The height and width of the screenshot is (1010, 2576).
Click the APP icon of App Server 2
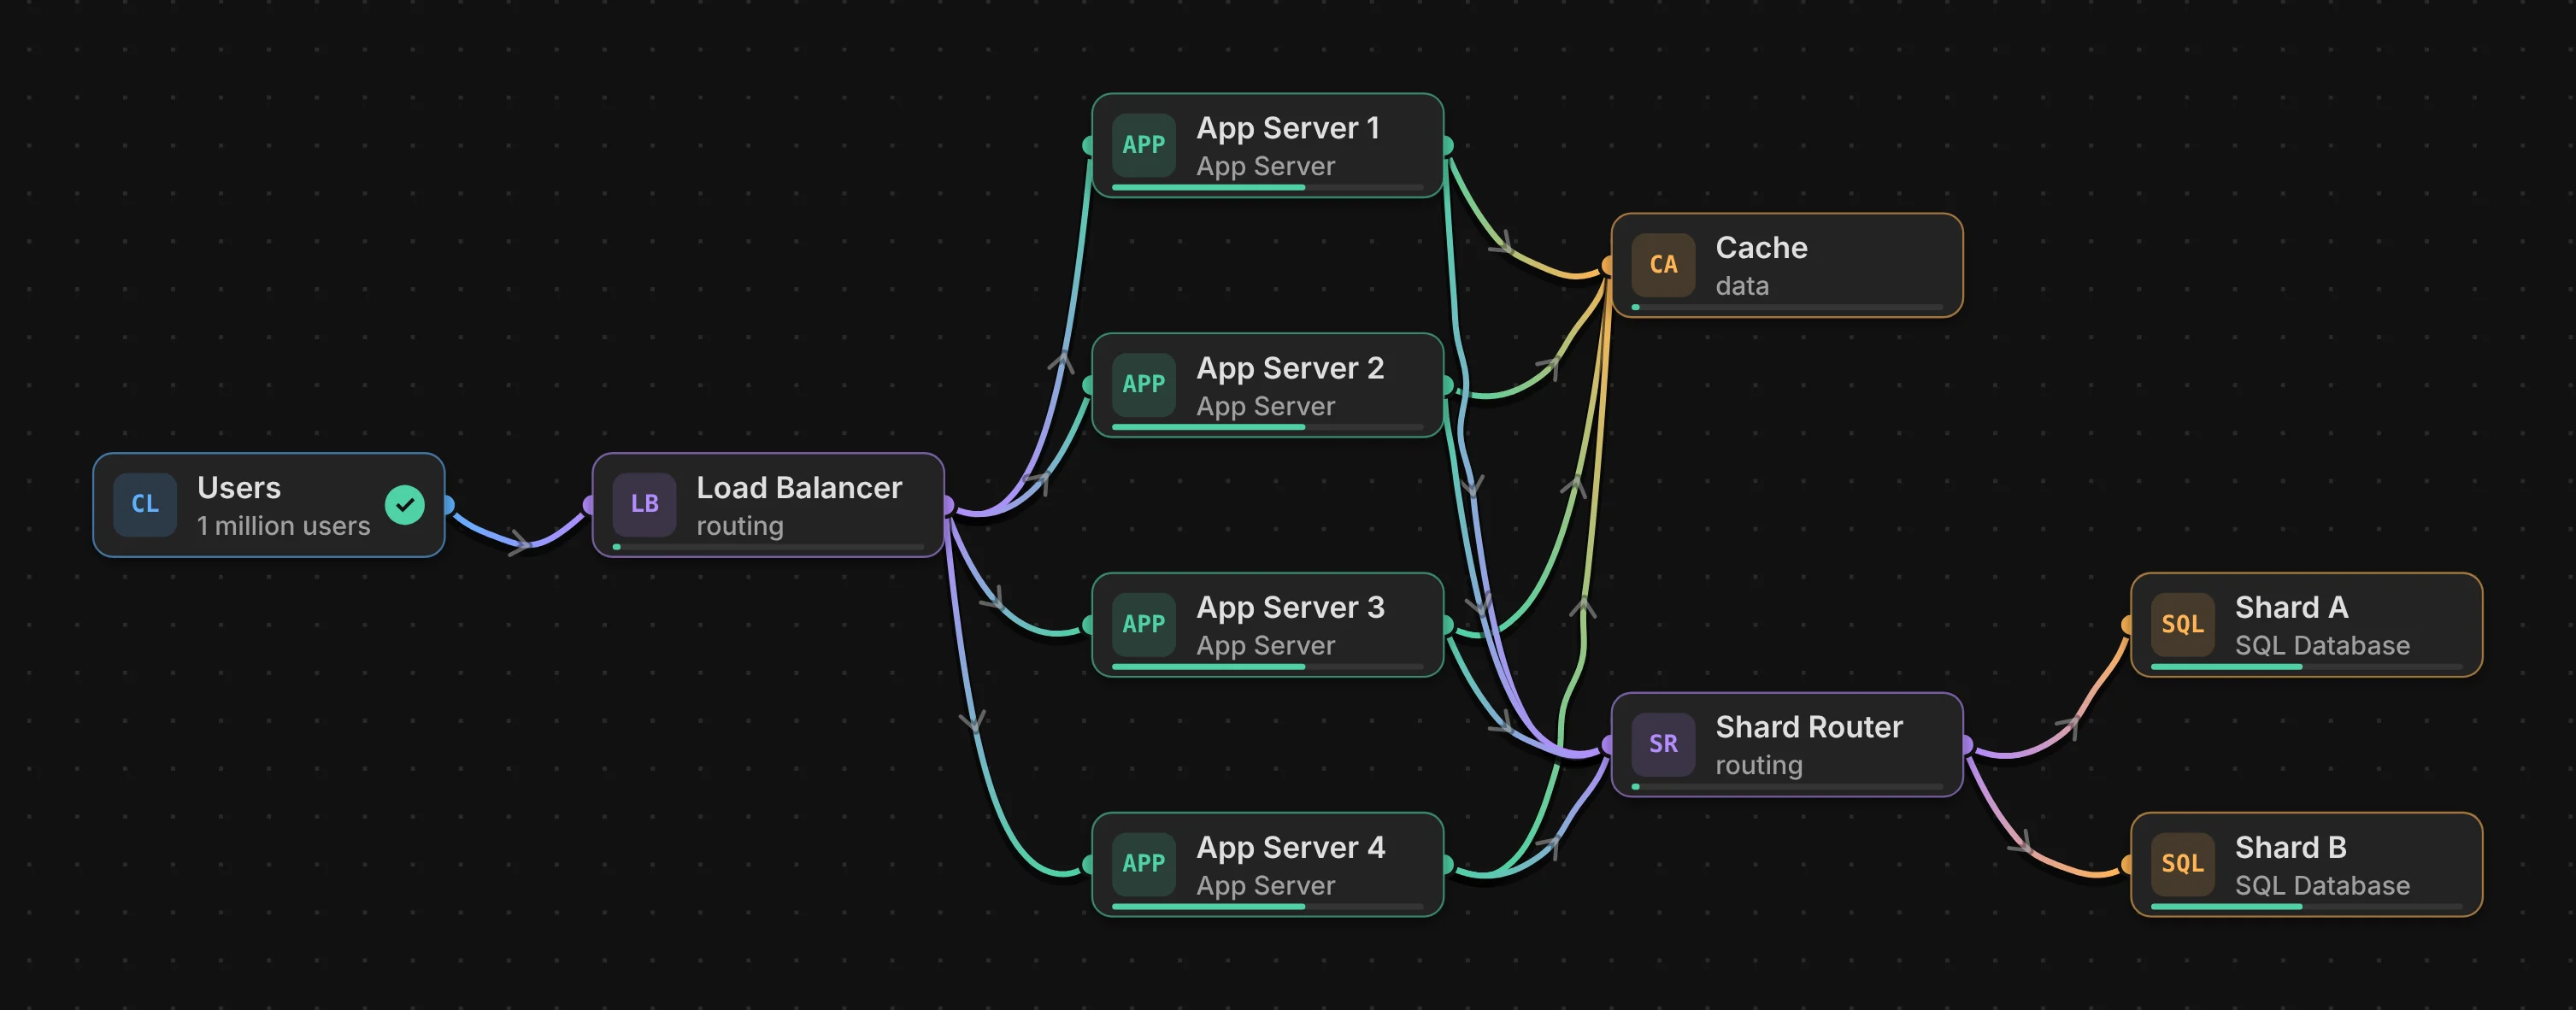(1144, 384)
